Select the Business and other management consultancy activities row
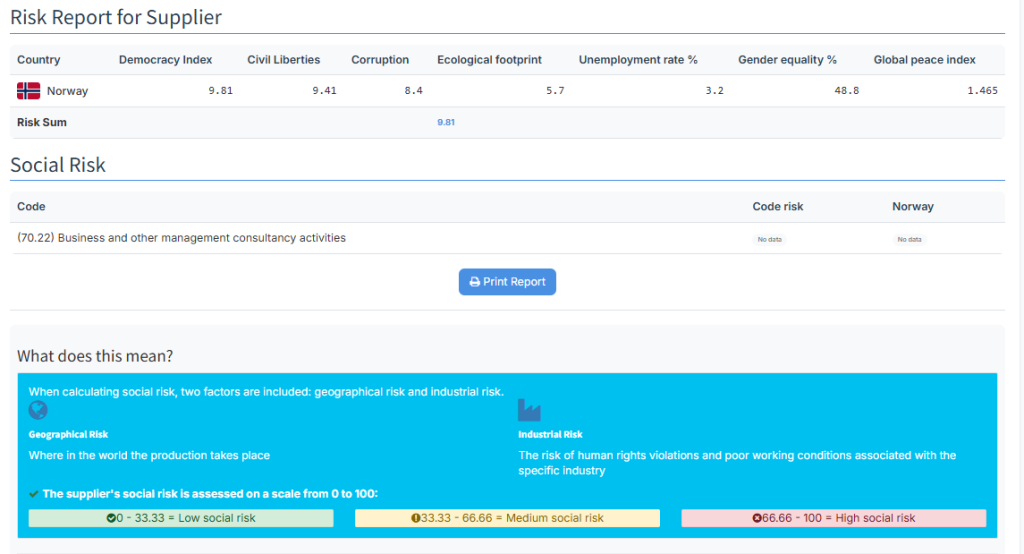The height and width of the screenshot is (554, 1024). point(182,238)
